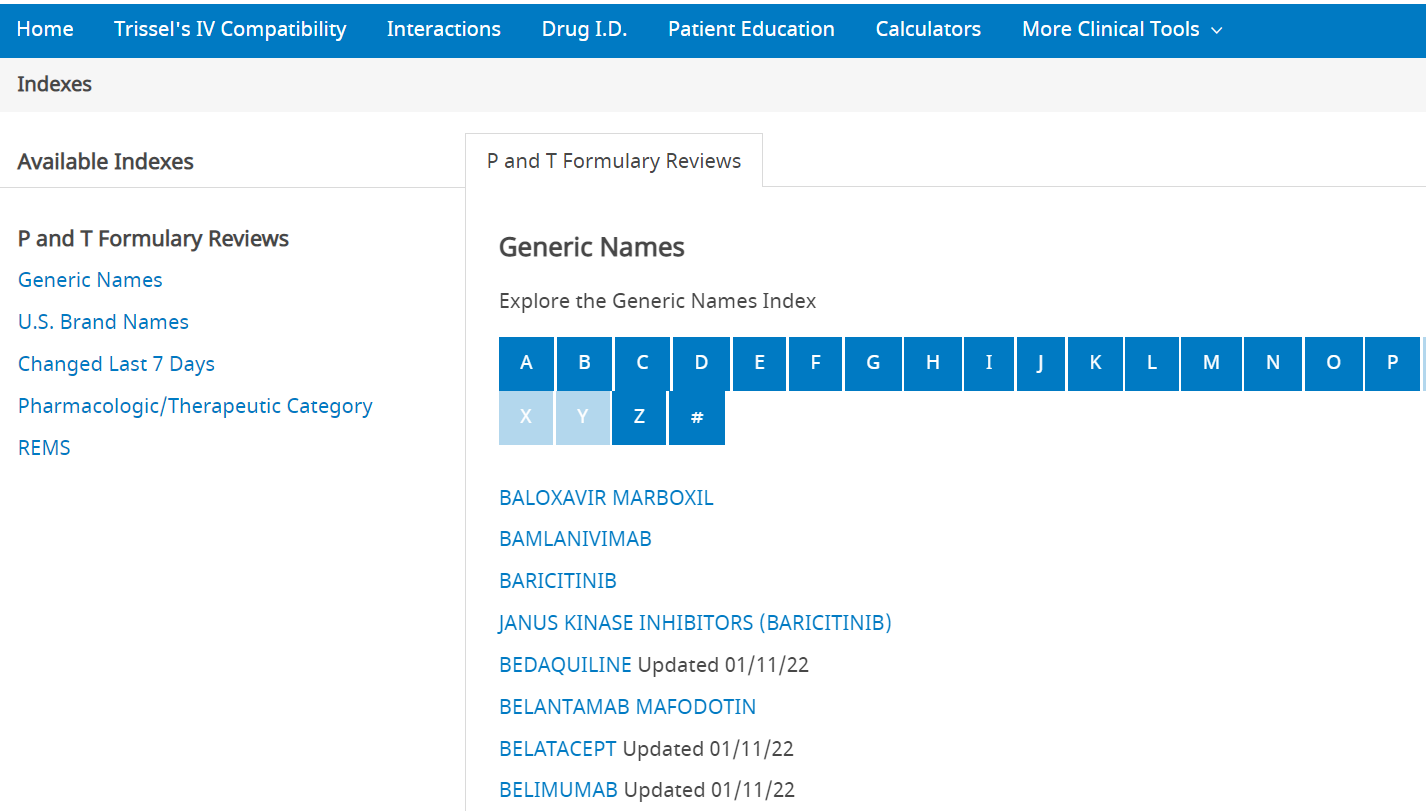Open the BELANTAMAB MAFODOTIN review

coord(627,707)
